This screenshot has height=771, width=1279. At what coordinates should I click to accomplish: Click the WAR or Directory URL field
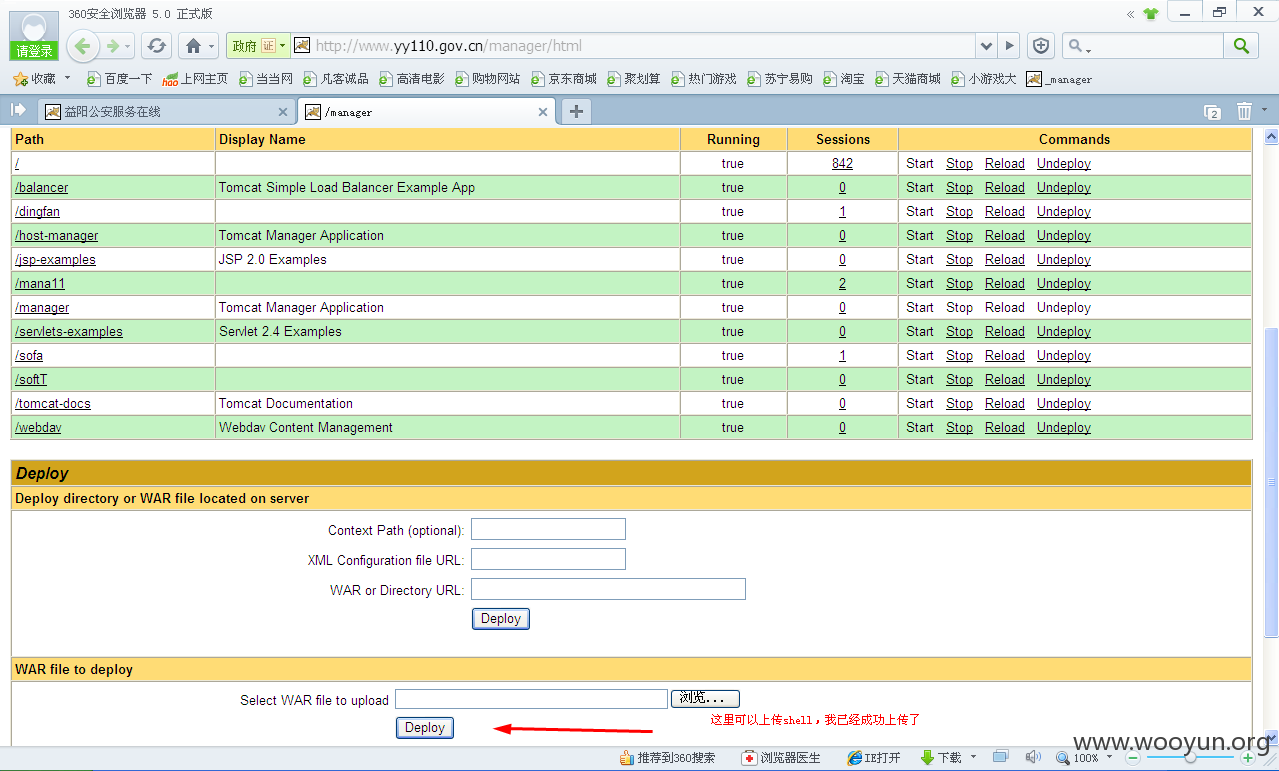608,589
